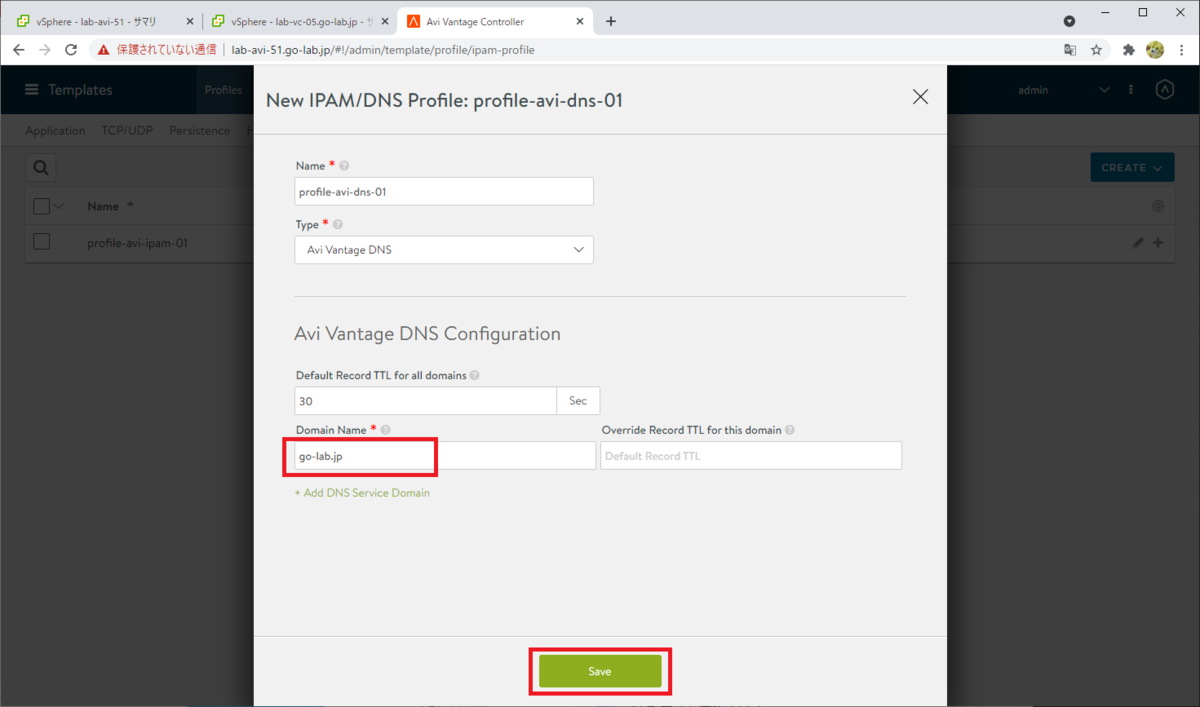This screenshot has height=707, width=1200.
Task: Click Add DNS Service Domain link
Action: [x=362, y=493]
